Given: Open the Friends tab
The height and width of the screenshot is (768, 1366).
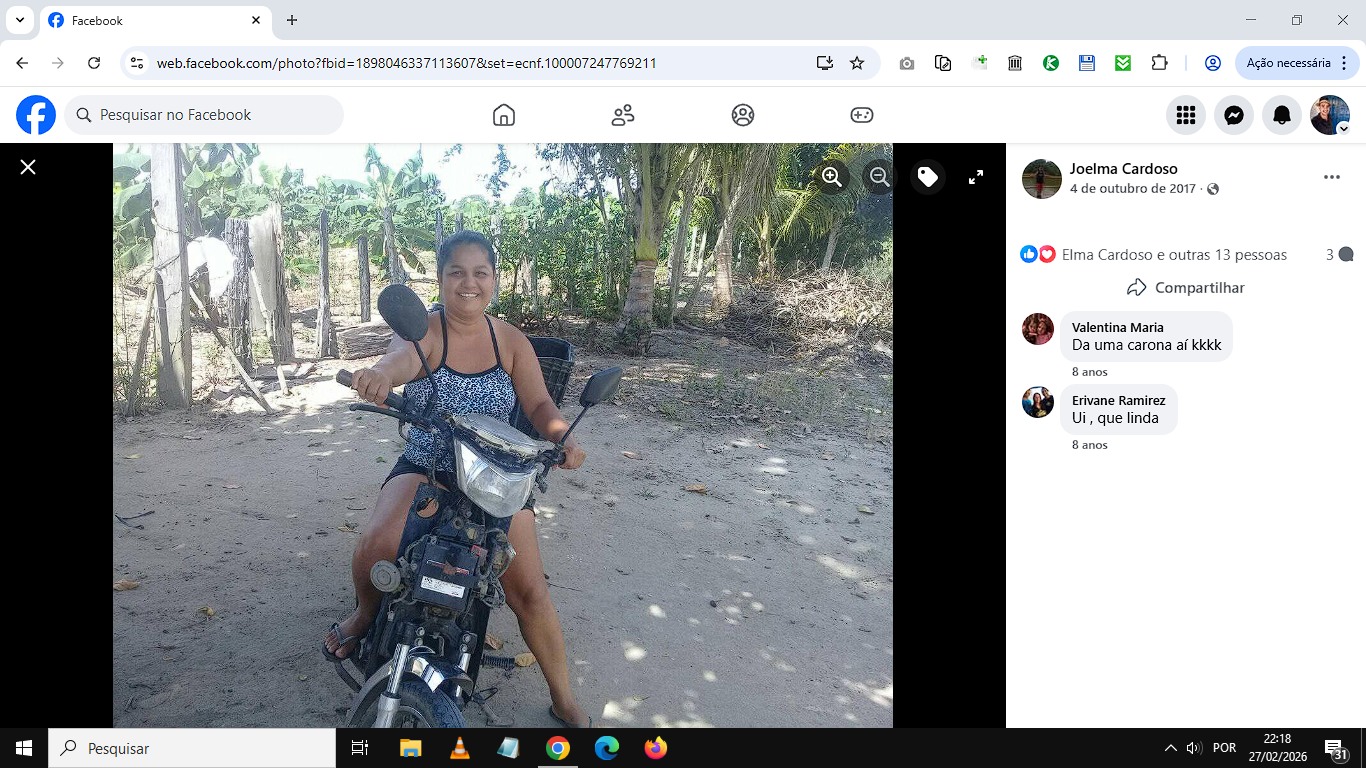Looking at the screenshot, I should 623,115.
